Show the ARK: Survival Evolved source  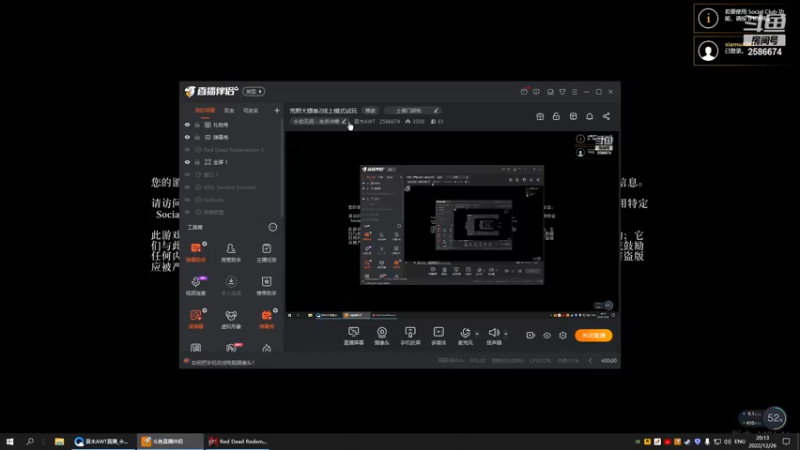187,187
